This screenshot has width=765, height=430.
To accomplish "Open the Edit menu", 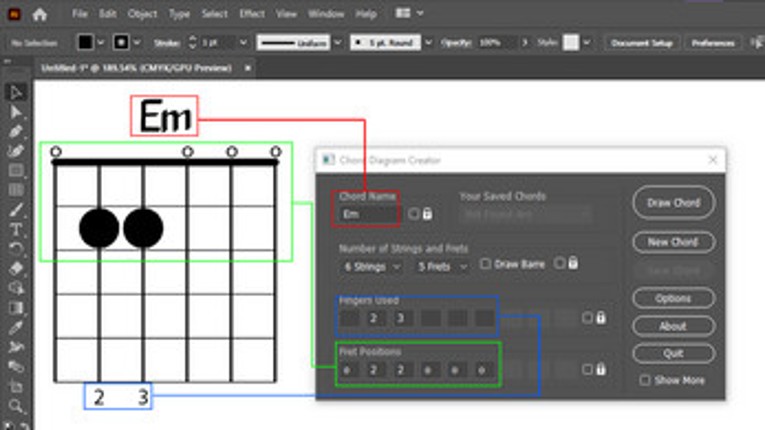I will 107,14.
